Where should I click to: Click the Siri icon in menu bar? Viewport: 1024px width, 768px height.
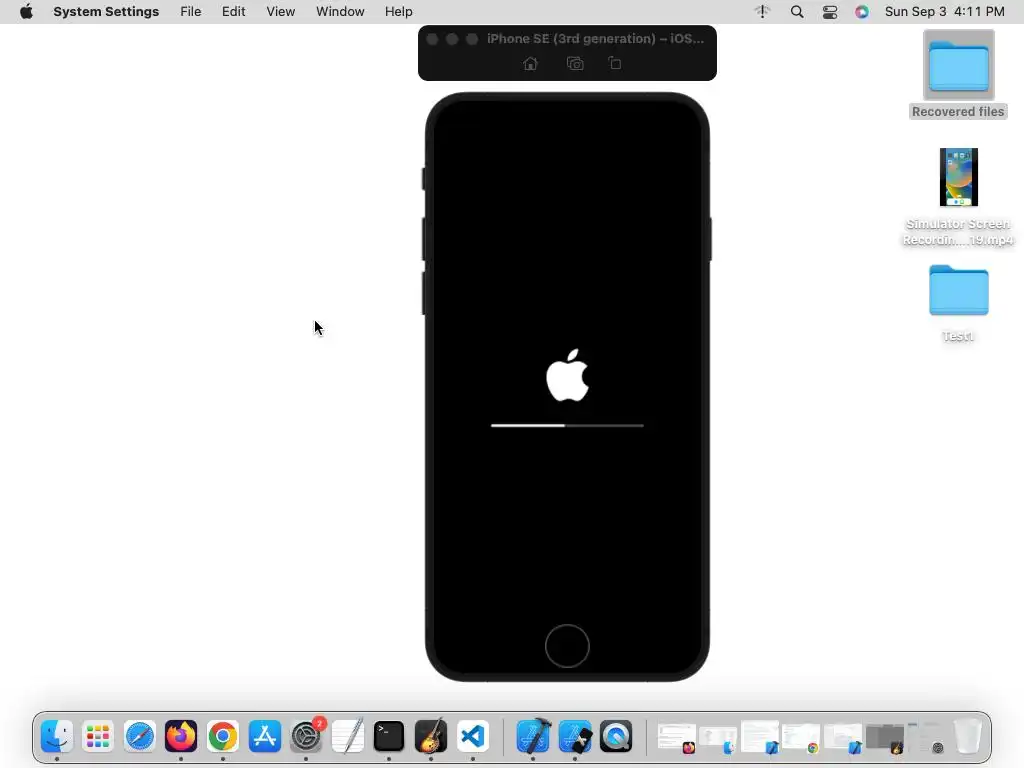tap(862, 12)
